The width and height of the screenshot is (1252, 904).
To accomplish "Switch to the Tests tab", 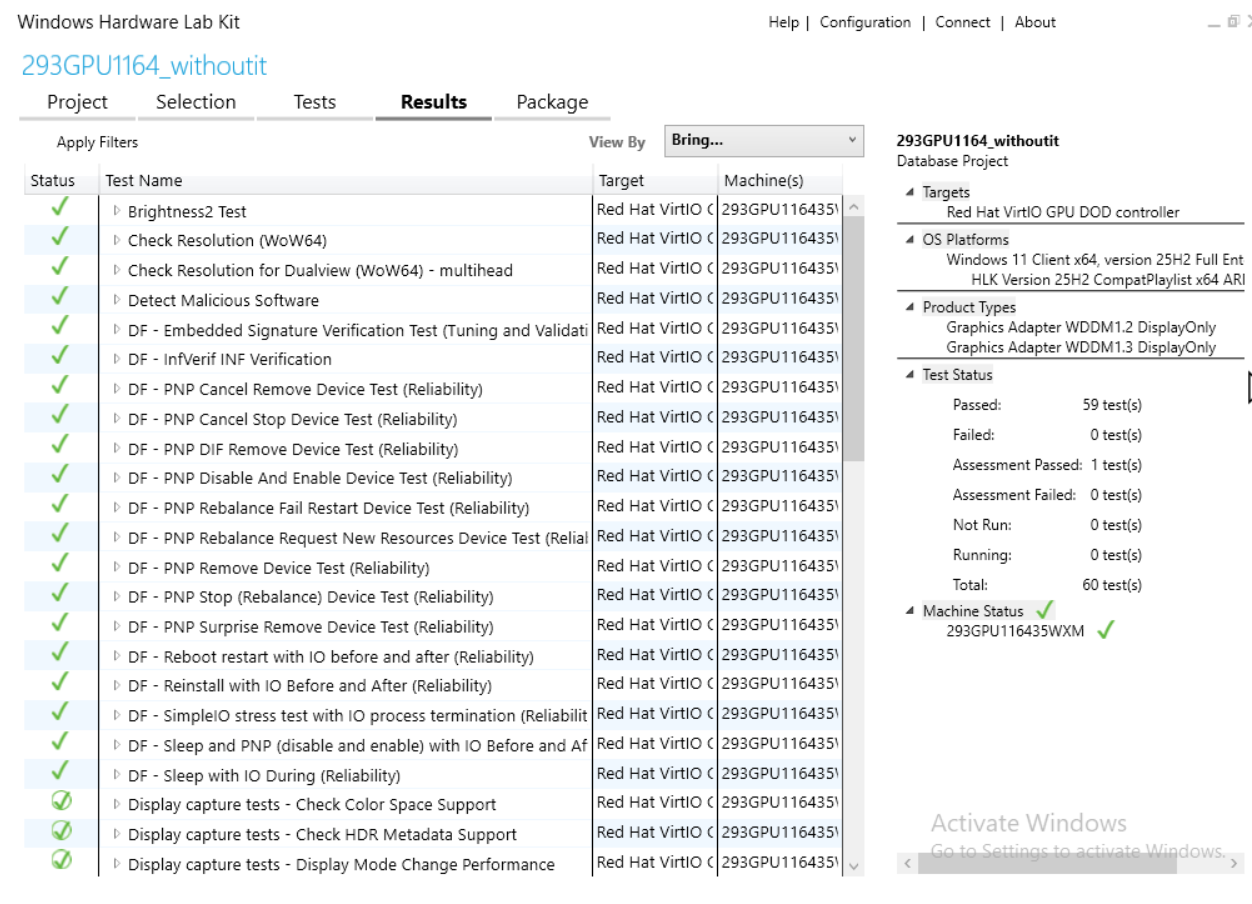I will coord(314,102).
